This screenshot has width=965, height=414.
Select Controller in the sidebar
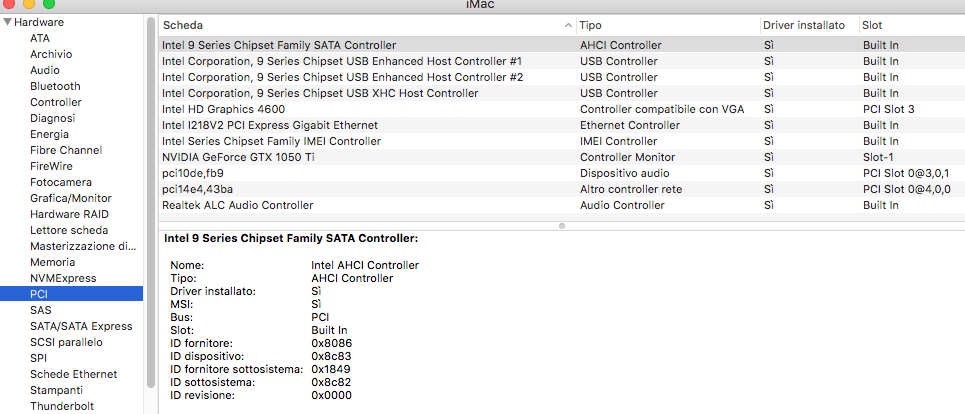point(56,102)
